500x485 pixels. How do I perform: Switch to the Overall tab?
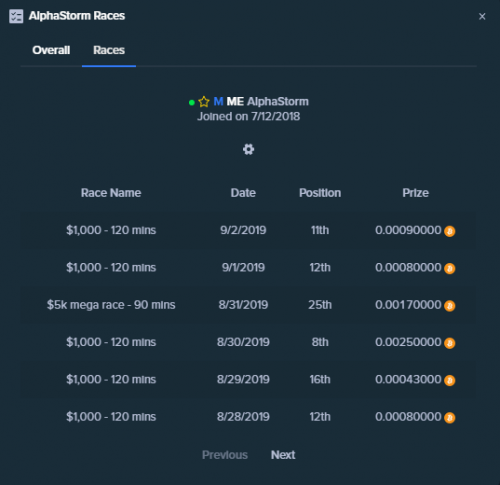pos(51,50)
